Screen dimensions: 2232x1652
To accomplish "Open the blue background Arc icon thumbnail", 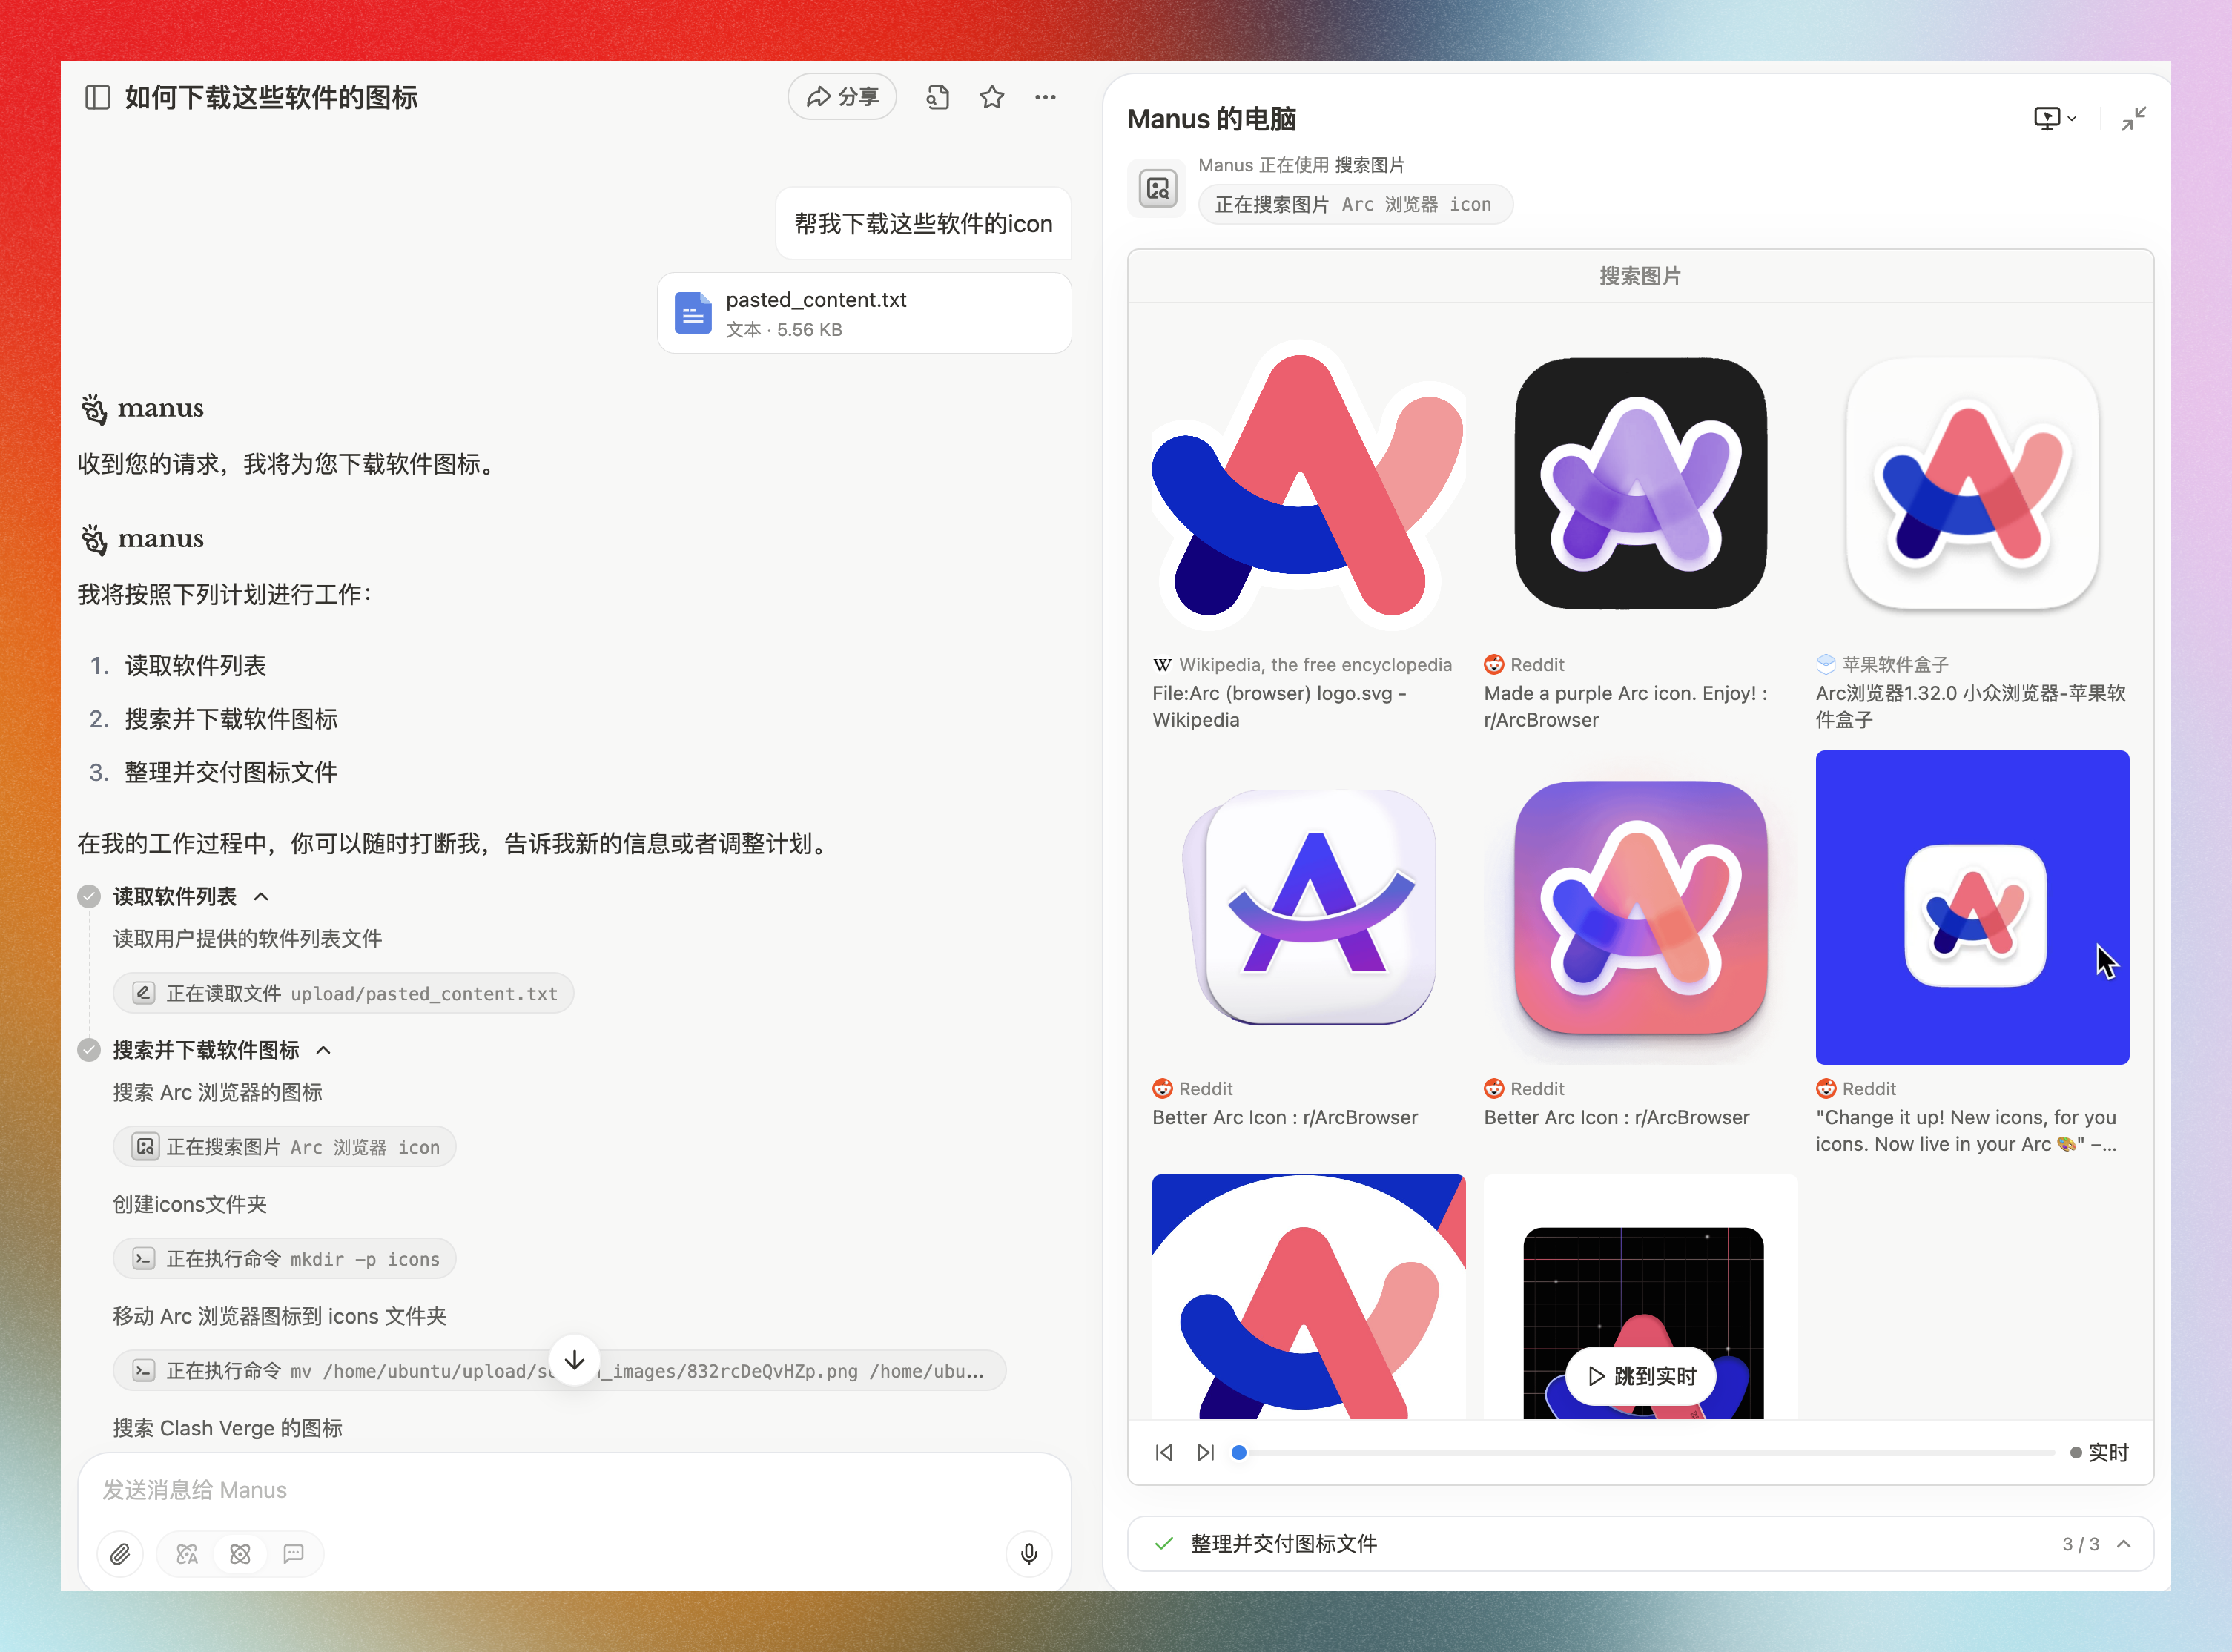I will click(1972, 907).
